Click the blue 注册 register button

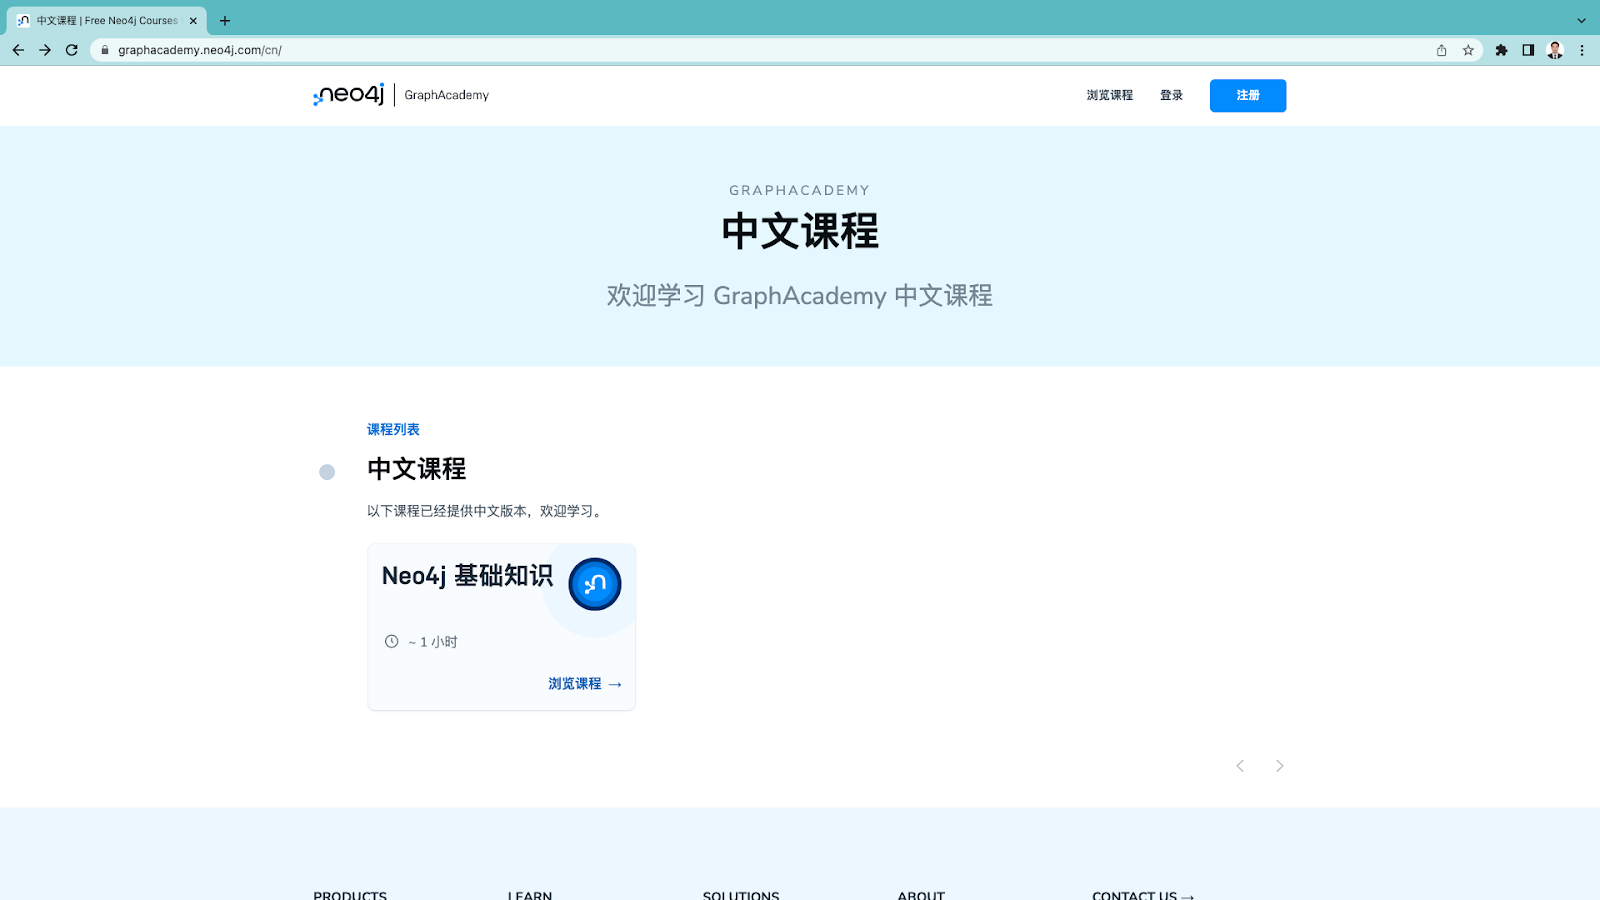click(1248, 96)
